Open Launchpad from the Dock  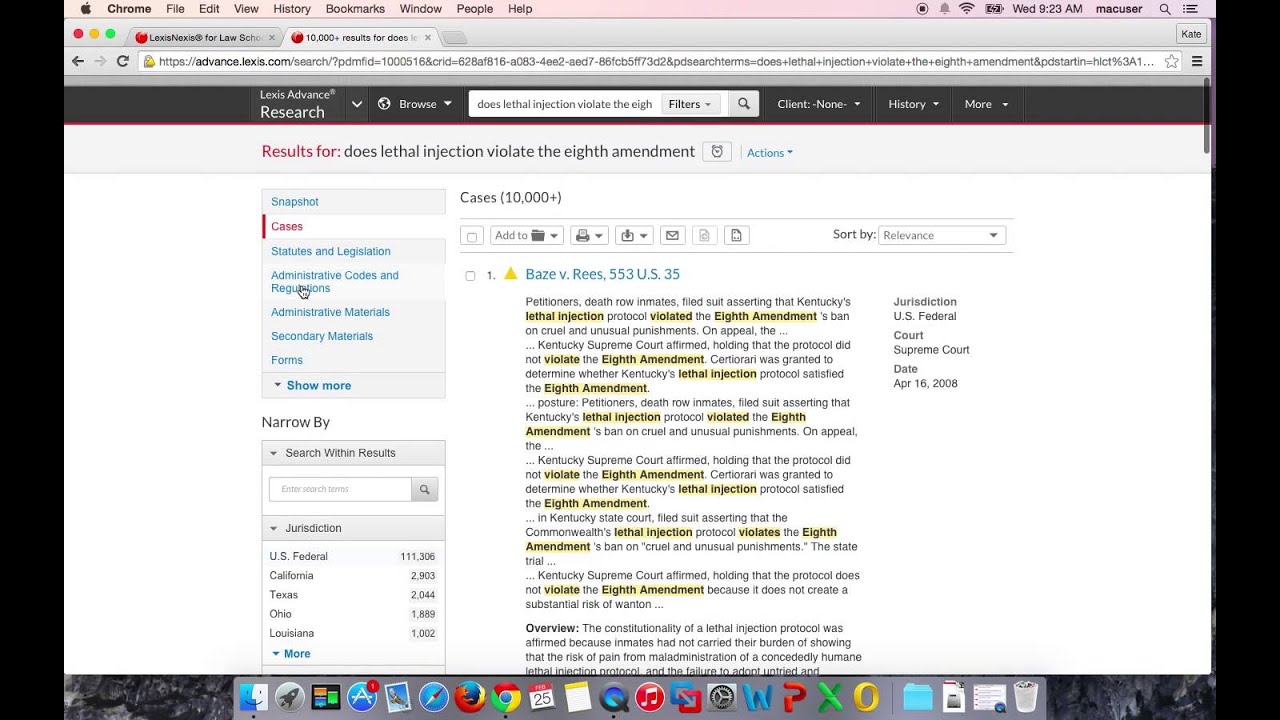[x=290, y=697]
